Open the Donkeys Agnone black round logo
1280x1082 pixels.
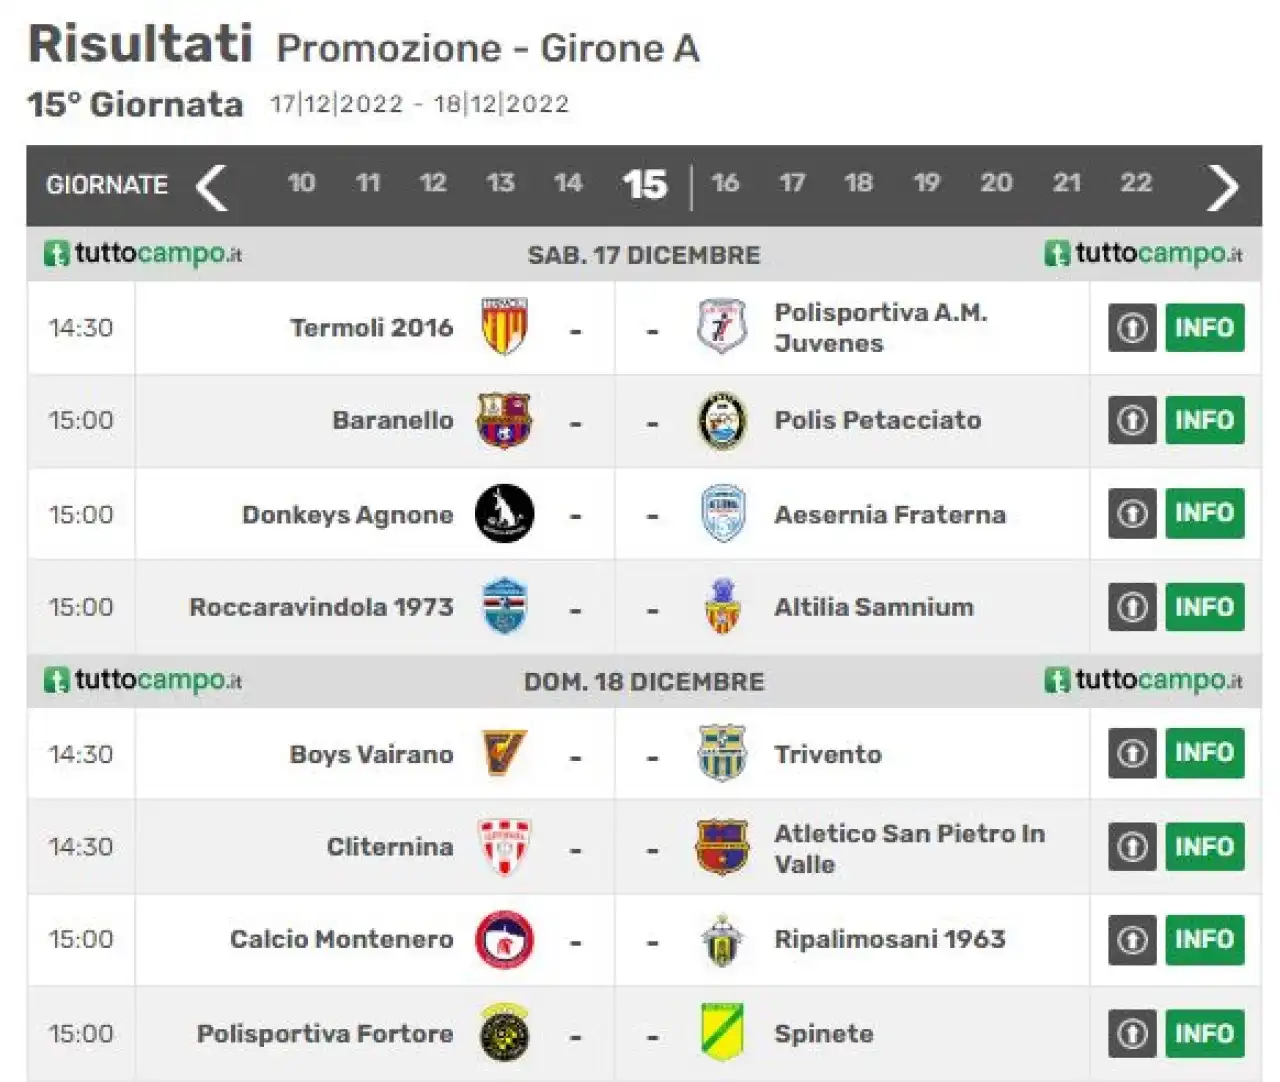(x=504, y=514)
